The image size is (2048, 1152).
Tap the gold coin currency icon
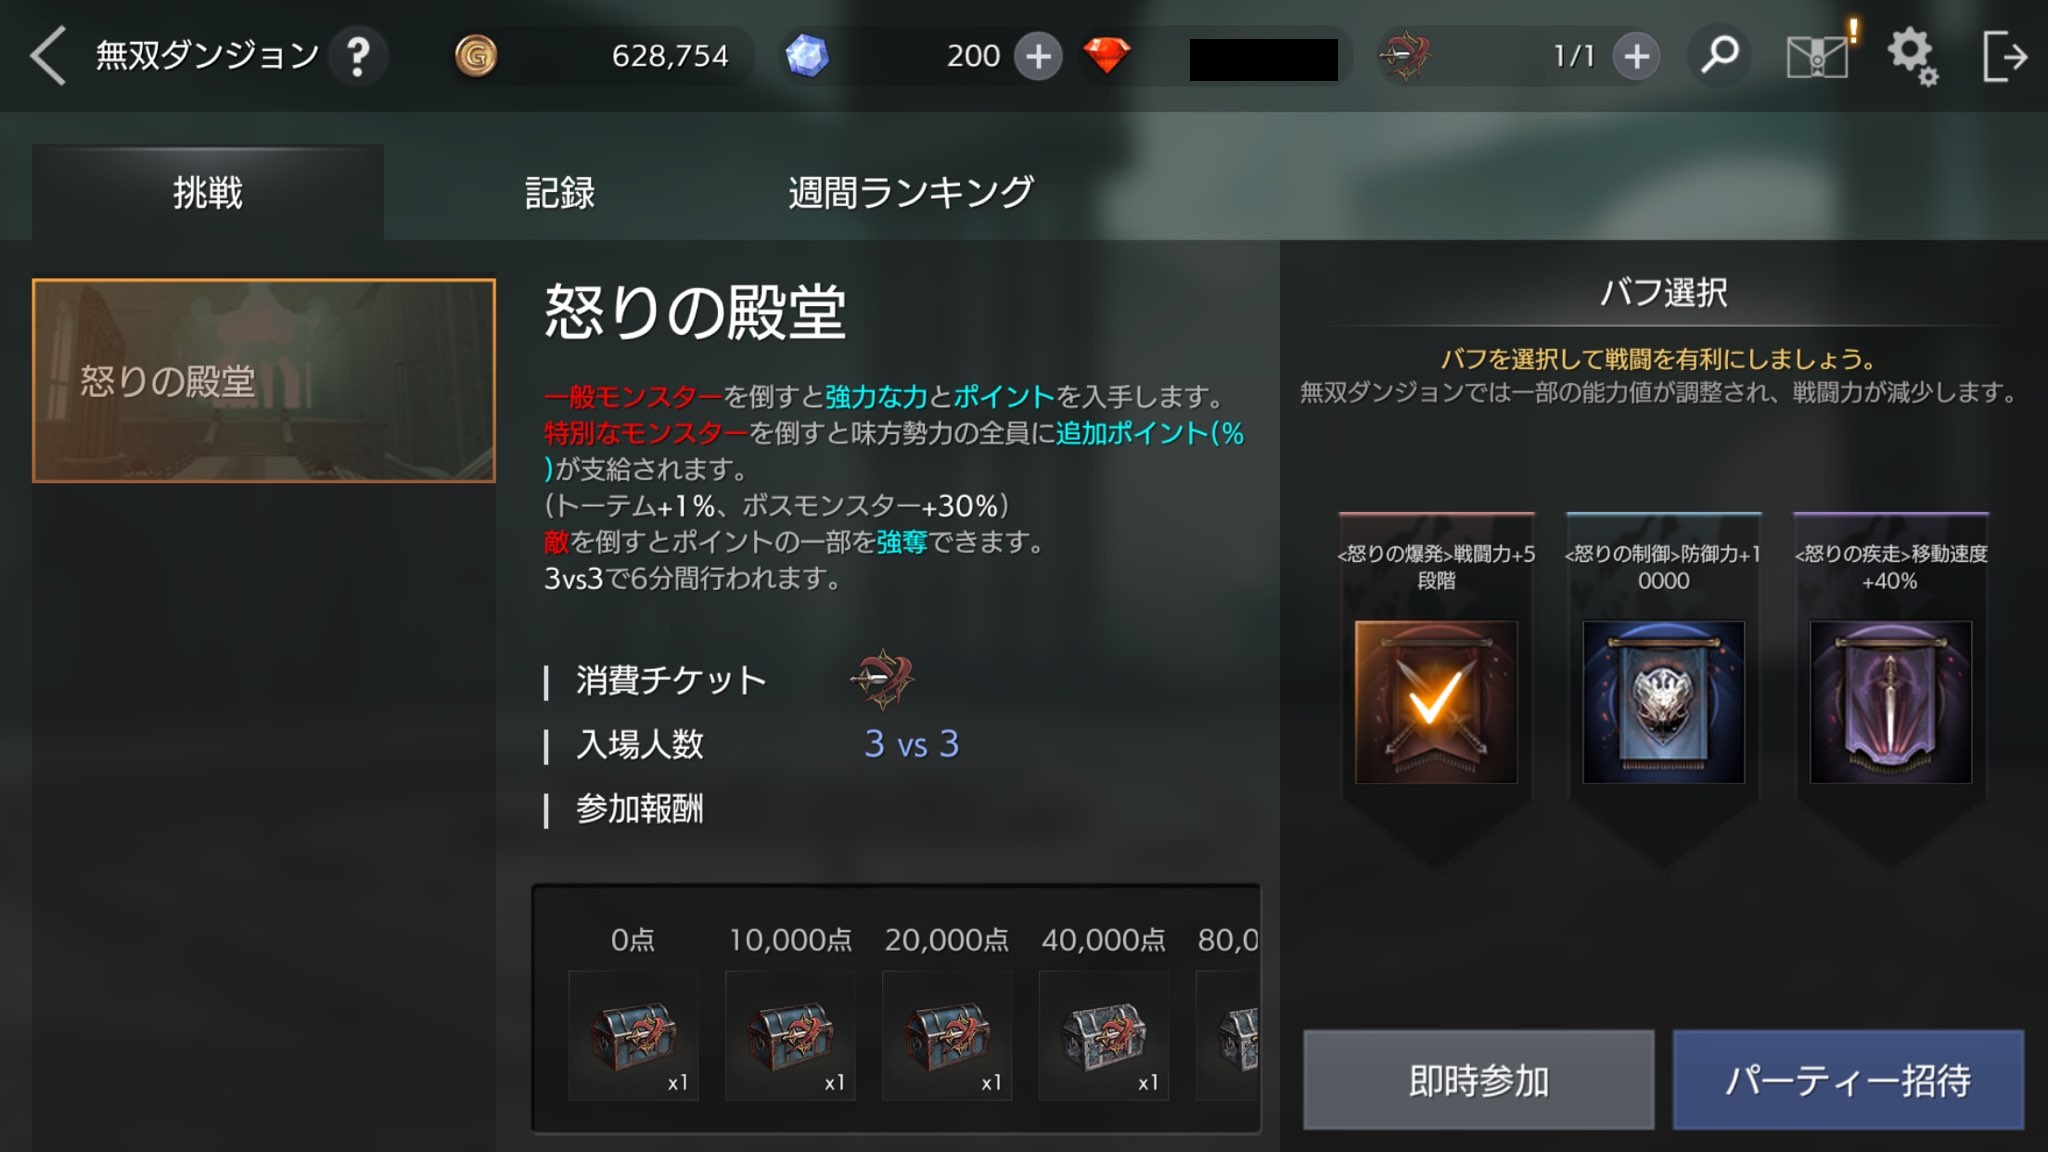476,56
